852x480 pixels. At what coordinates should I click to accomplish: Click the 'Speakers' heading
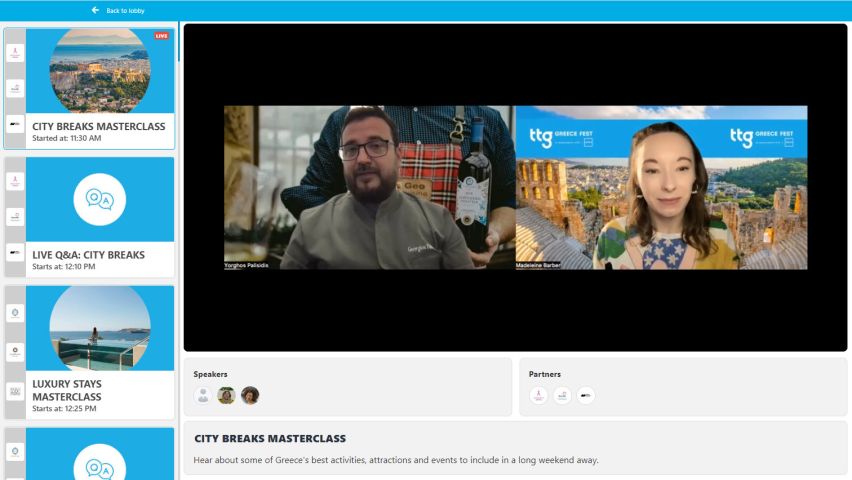(x=210, y=374)
